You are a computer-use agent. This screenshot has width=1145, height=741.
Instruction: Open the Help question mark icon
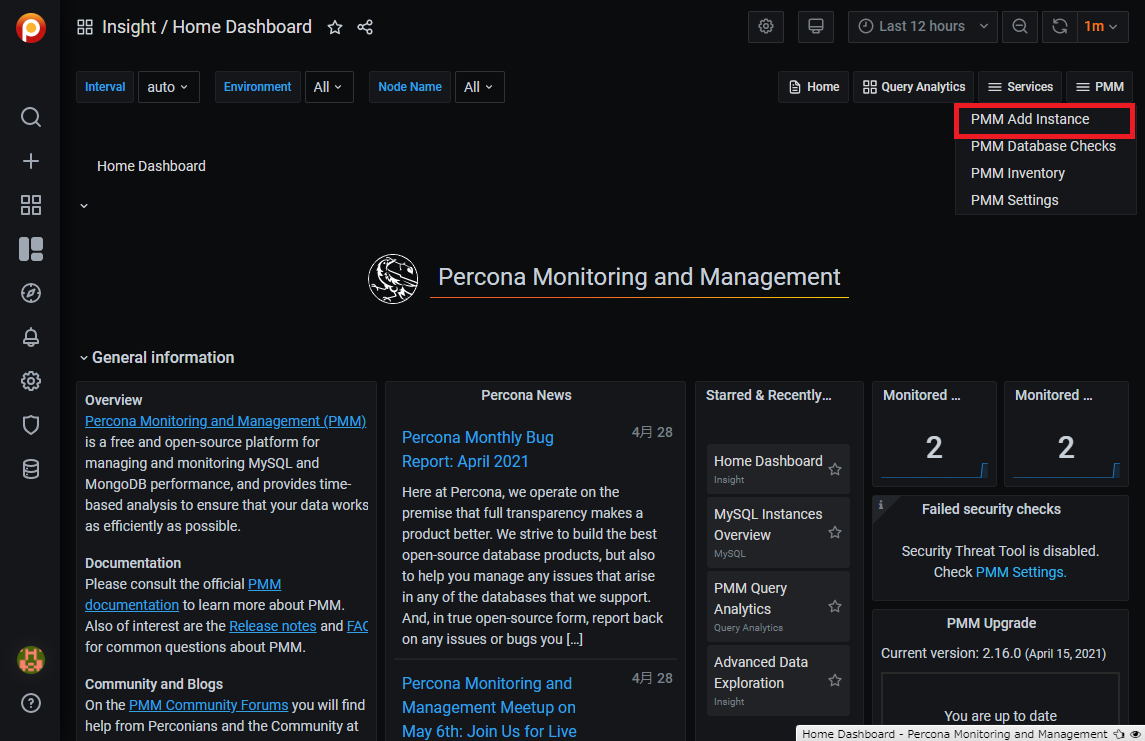pyautogui.click(x=31, y=703)
